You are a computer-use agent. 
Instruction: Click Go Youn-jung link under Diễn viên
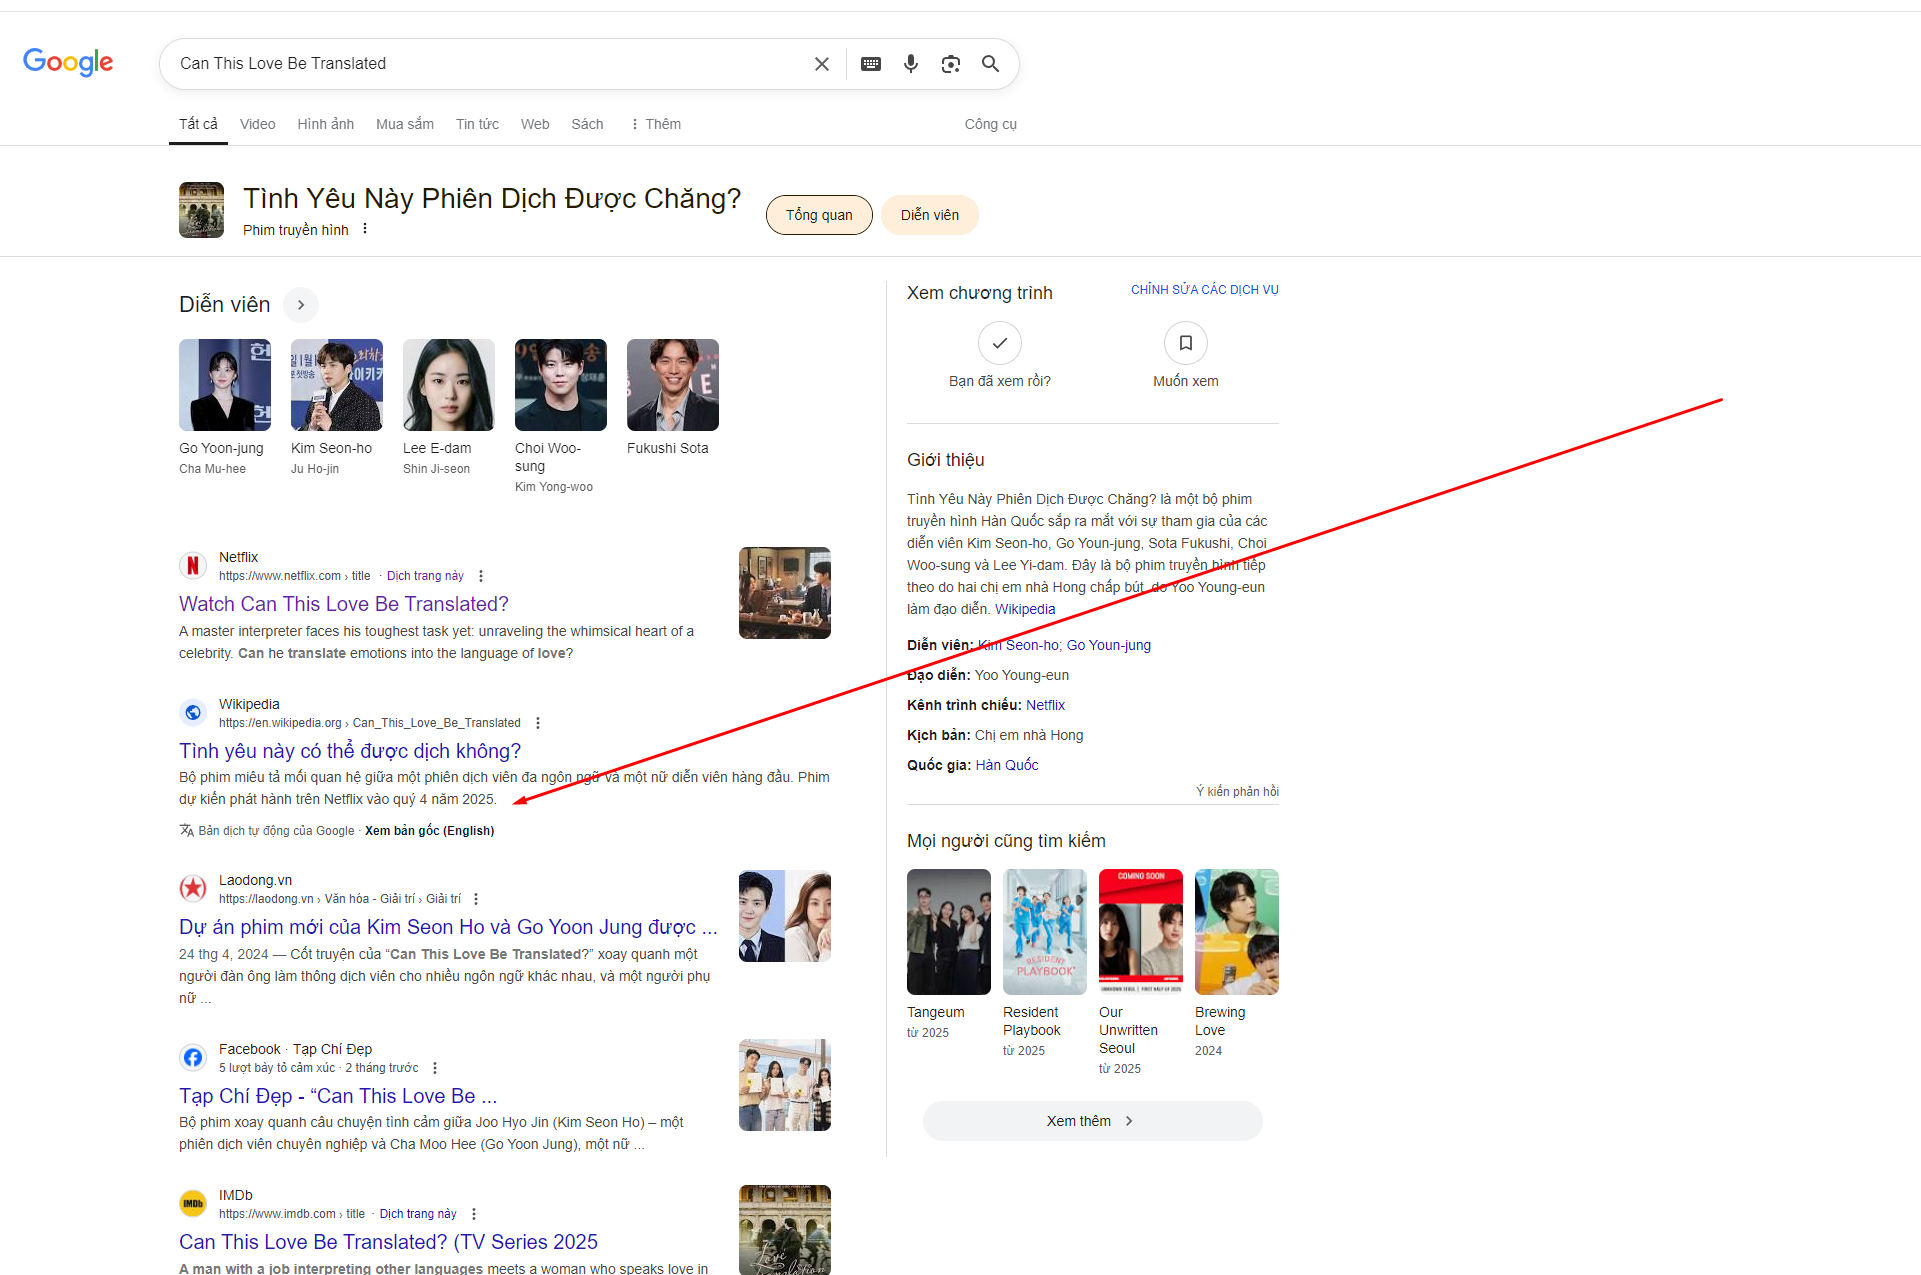pyautogui.click(x=1109, y=645)
